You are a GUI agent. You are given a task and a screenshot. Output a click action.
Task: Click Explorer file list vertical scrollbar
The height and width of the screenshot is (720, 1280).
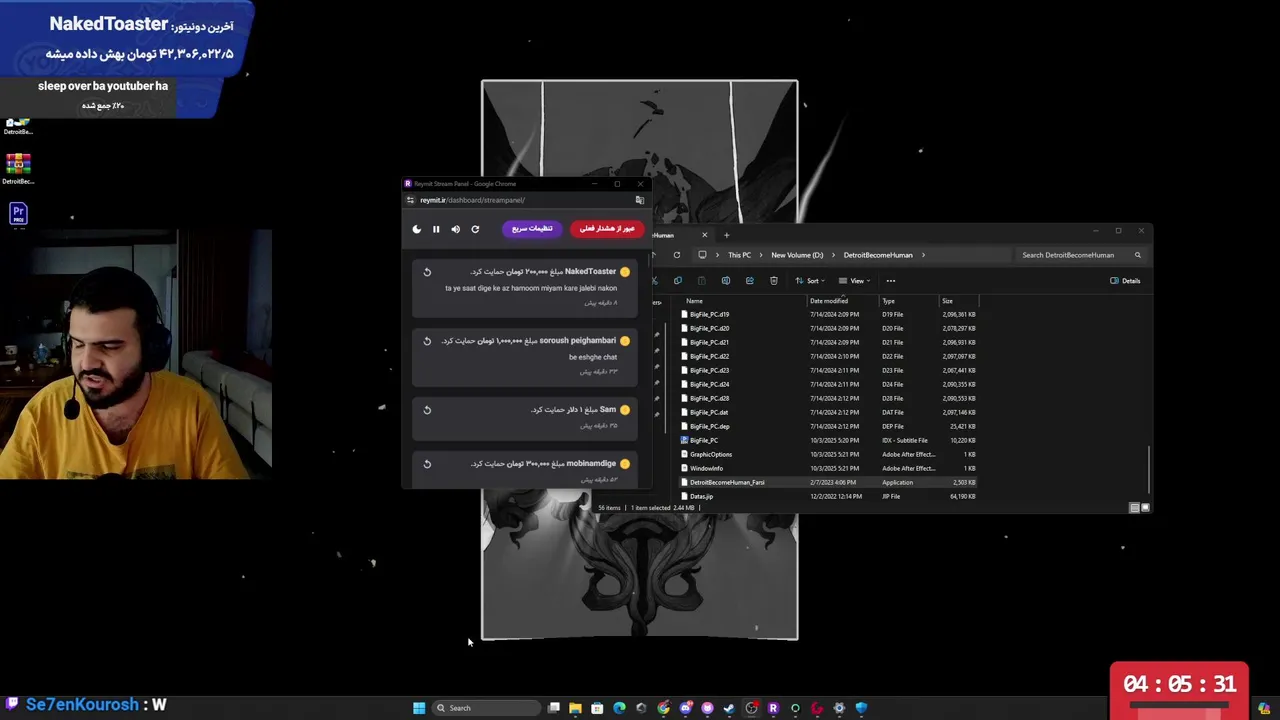tap(1149, 470)
